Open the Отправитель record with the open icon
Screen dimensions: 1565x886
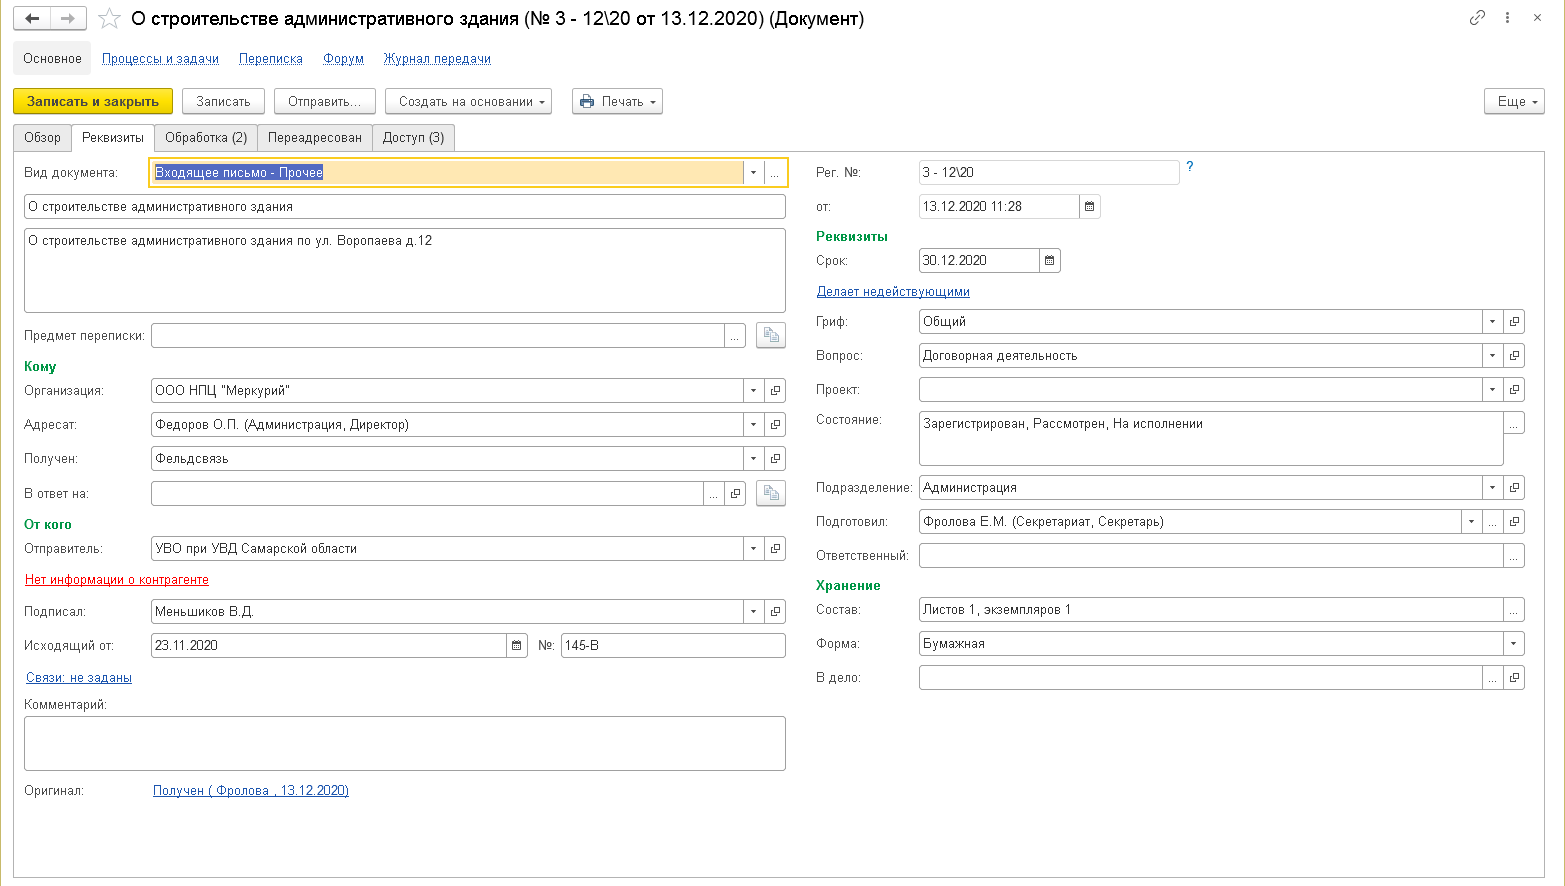click(775, 549)
